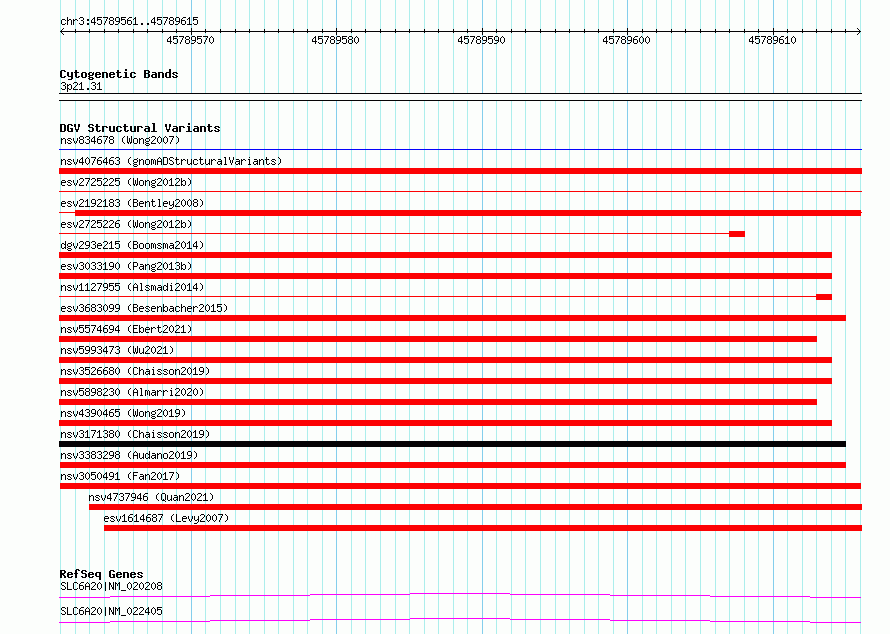Open variant esv1614687 (Levy2007)
890x634 pixels.
pos(166,519)
